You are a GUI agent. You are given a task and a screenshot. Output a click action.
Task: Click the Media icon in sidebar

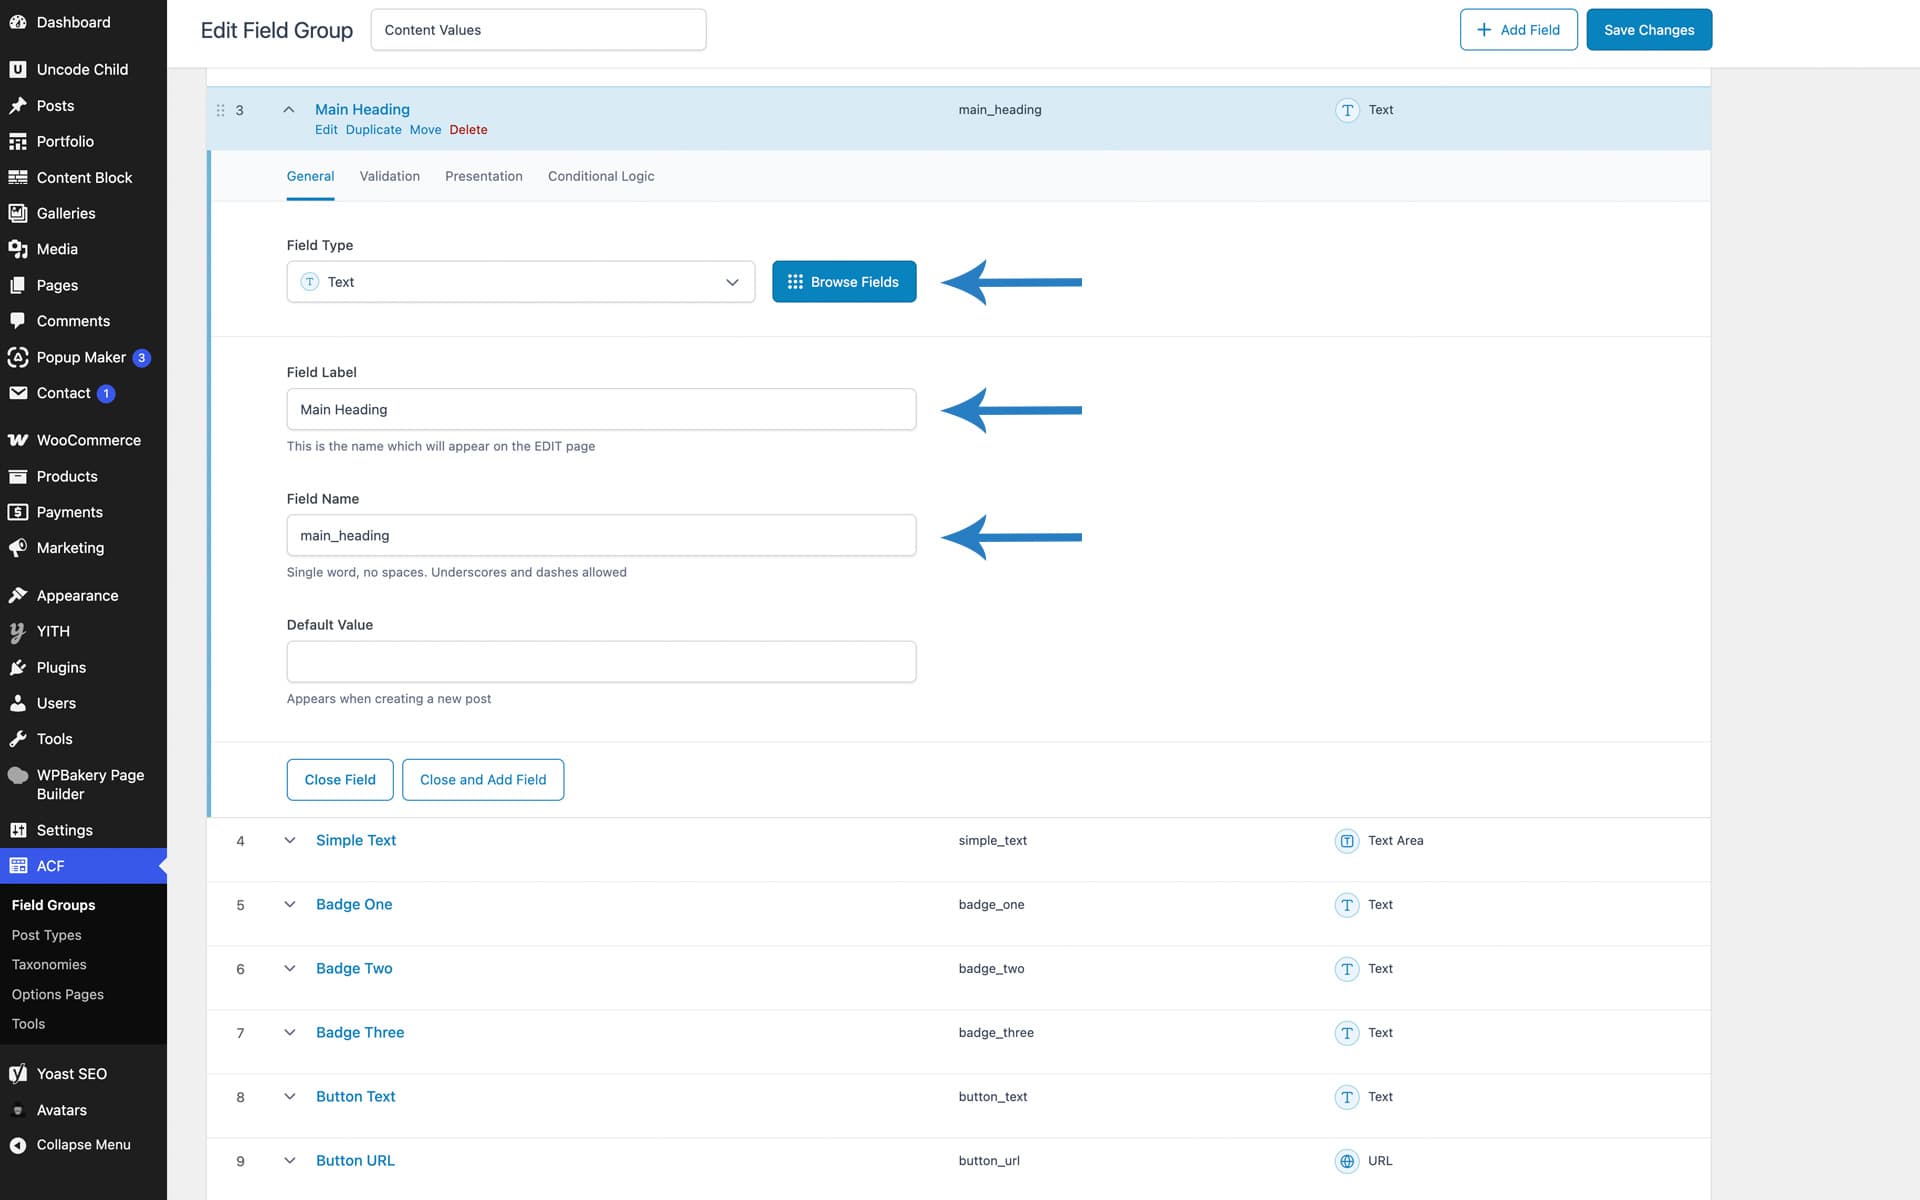(18, 249)
